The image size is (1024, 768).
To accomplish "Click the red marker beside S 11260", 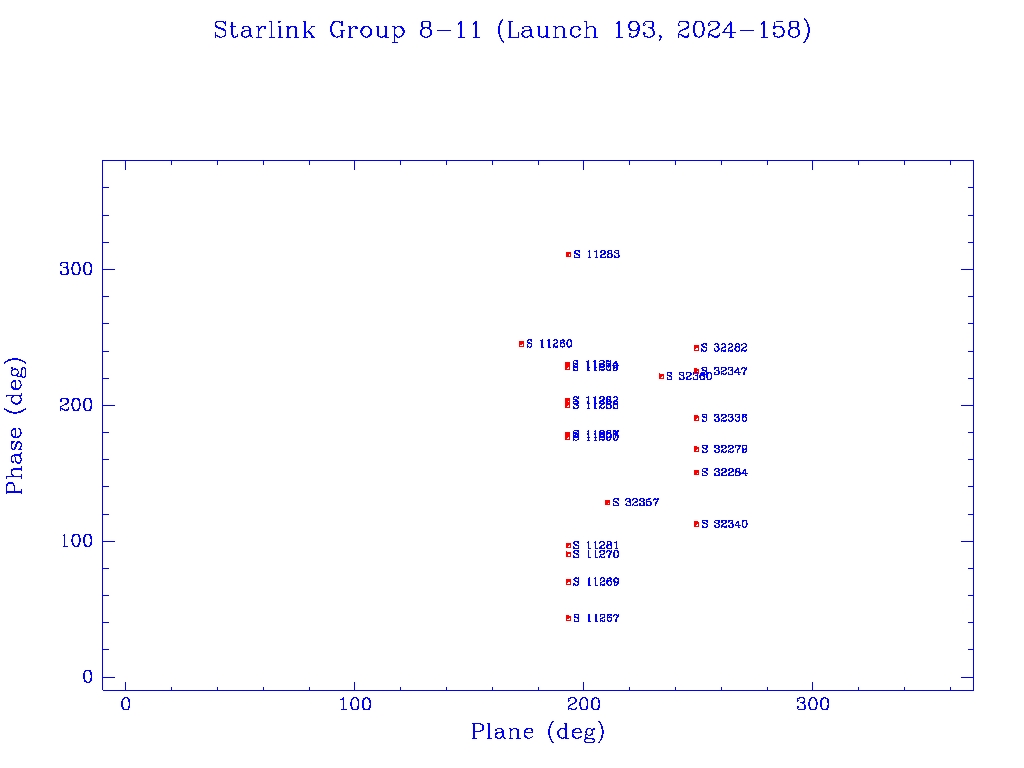I will coord(521,344).
